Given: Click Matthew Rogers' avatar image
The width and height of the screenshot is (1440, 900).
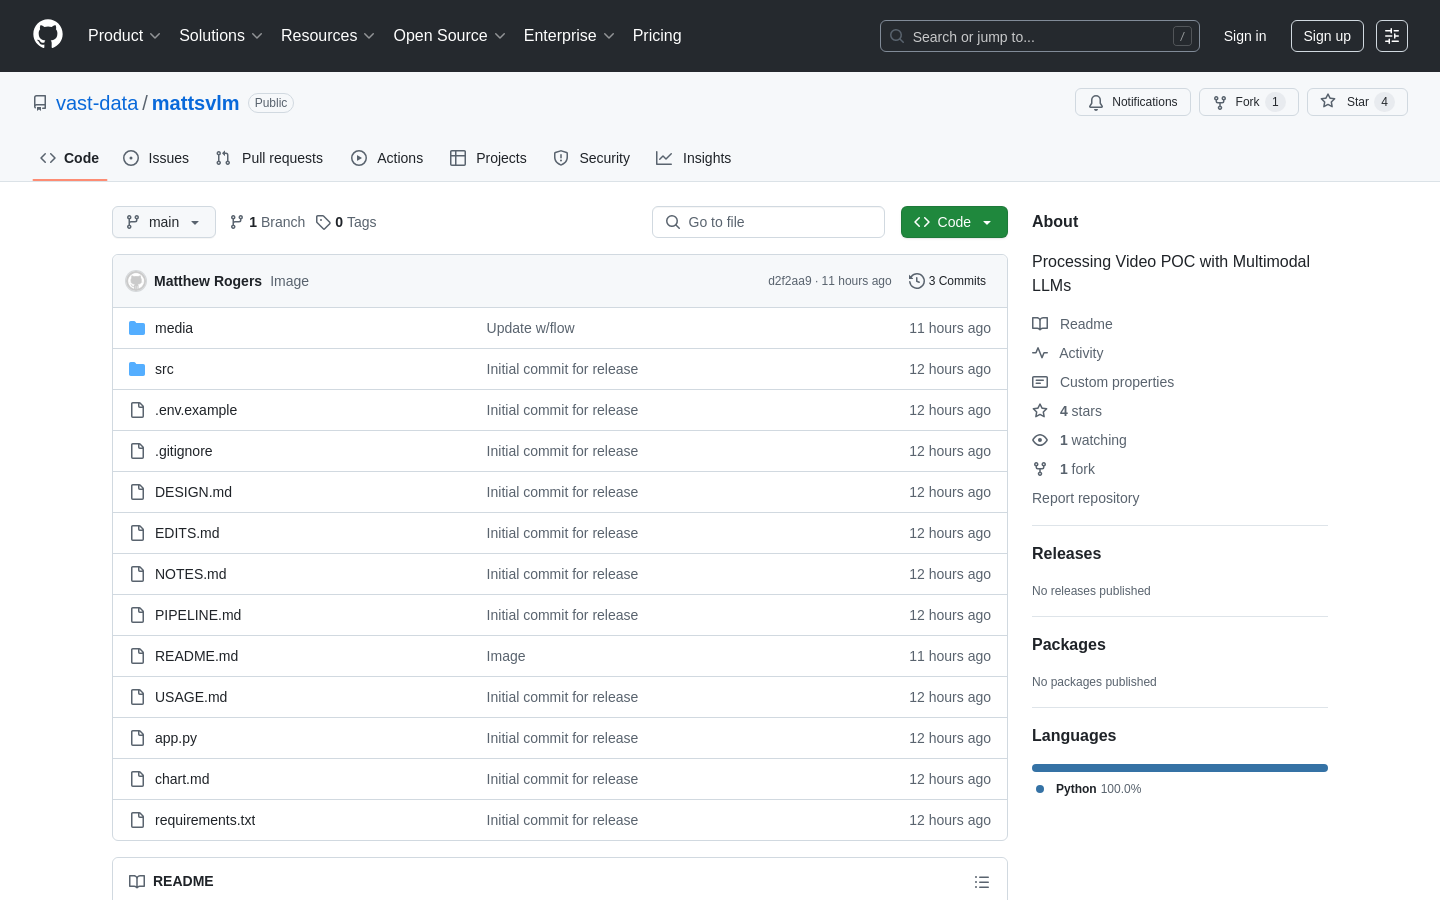Looking at the screenshot, I should (136, 281).
